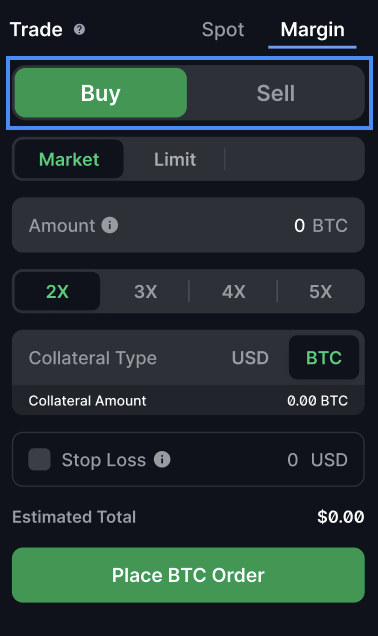The width and height of the screenshot is (378, 636).
Task: Open the Amount info icon tooltip
Action: click(110, 225)
